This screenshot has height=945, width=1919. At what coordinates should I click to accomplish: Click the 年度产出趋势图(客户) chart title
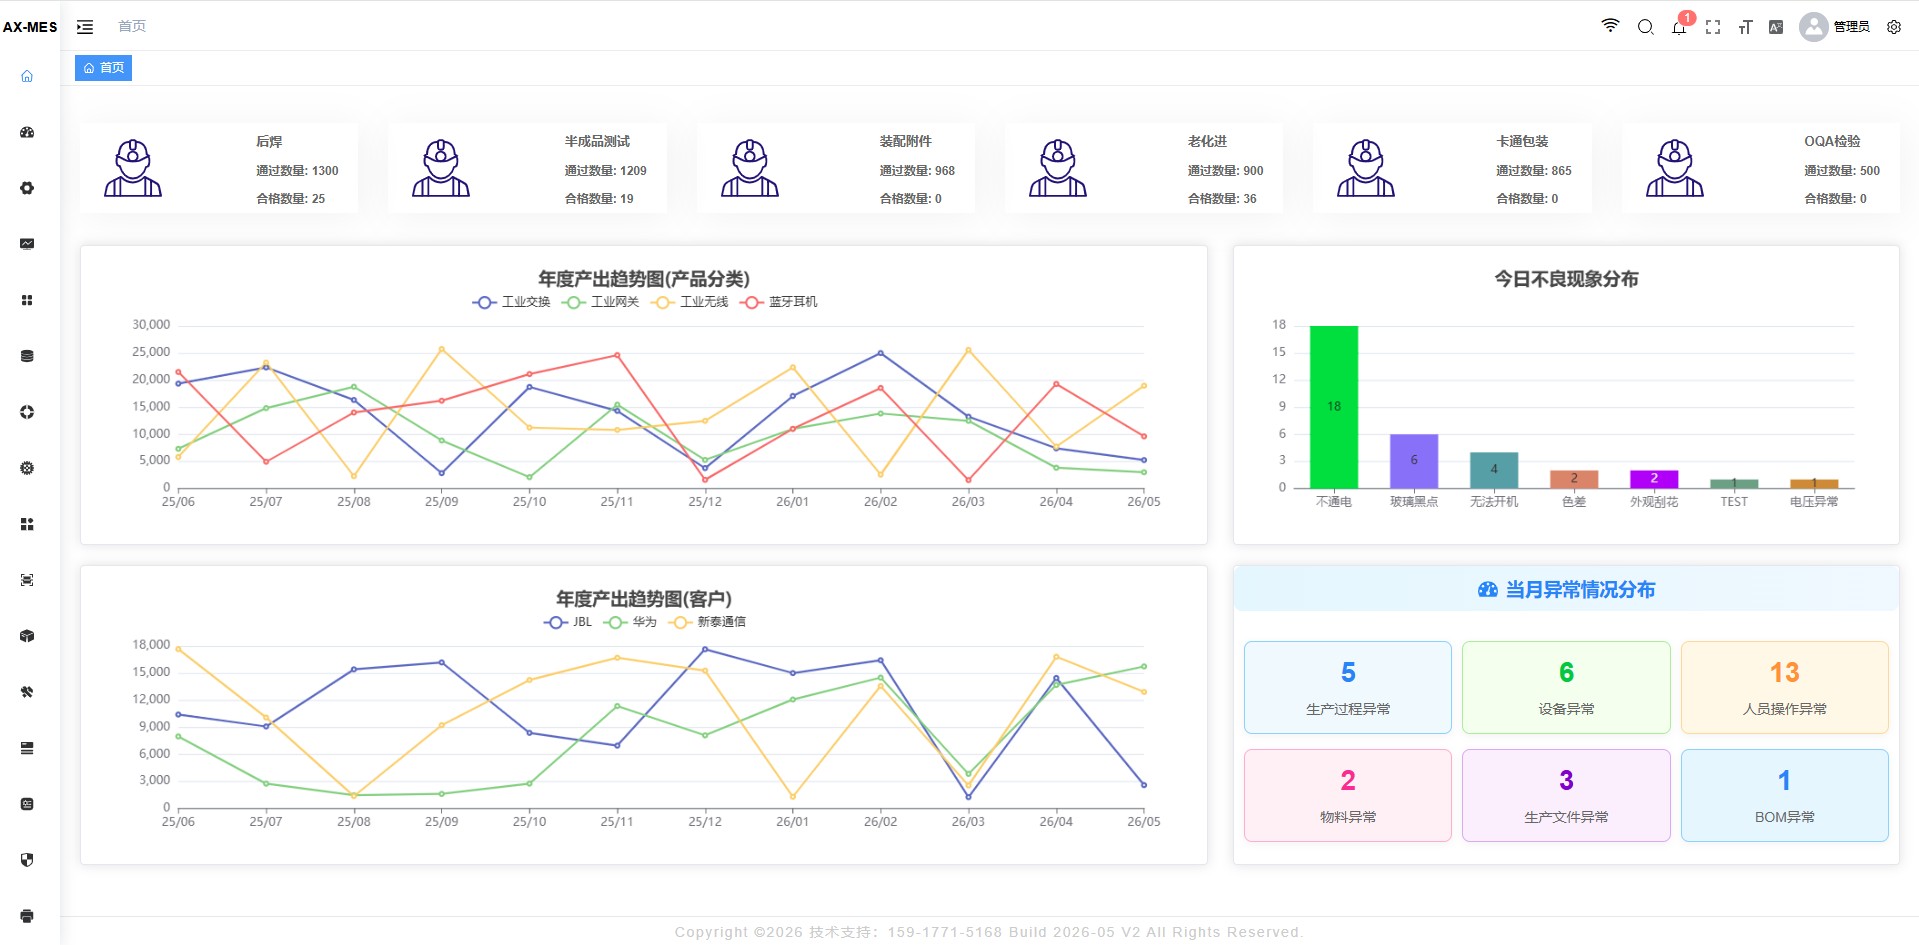point(644,599)
